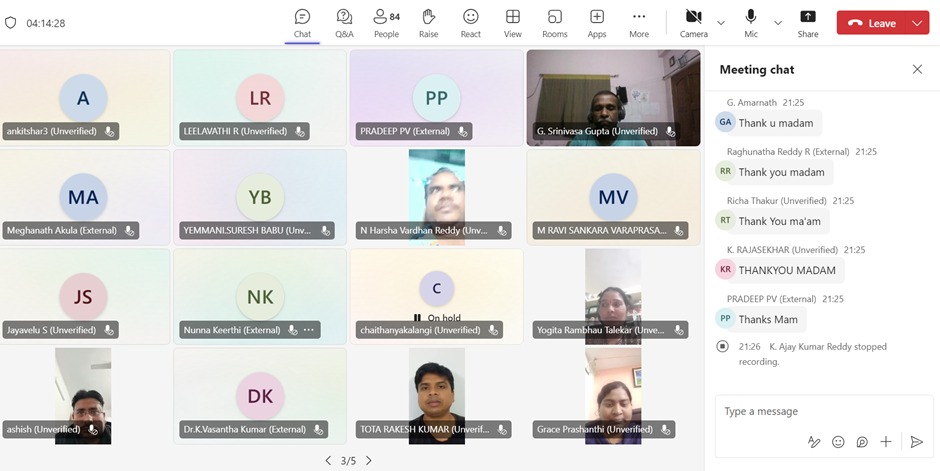Share your screen
Image resolution: width=940 pixels, height=471 pixels.
[808, 23]
